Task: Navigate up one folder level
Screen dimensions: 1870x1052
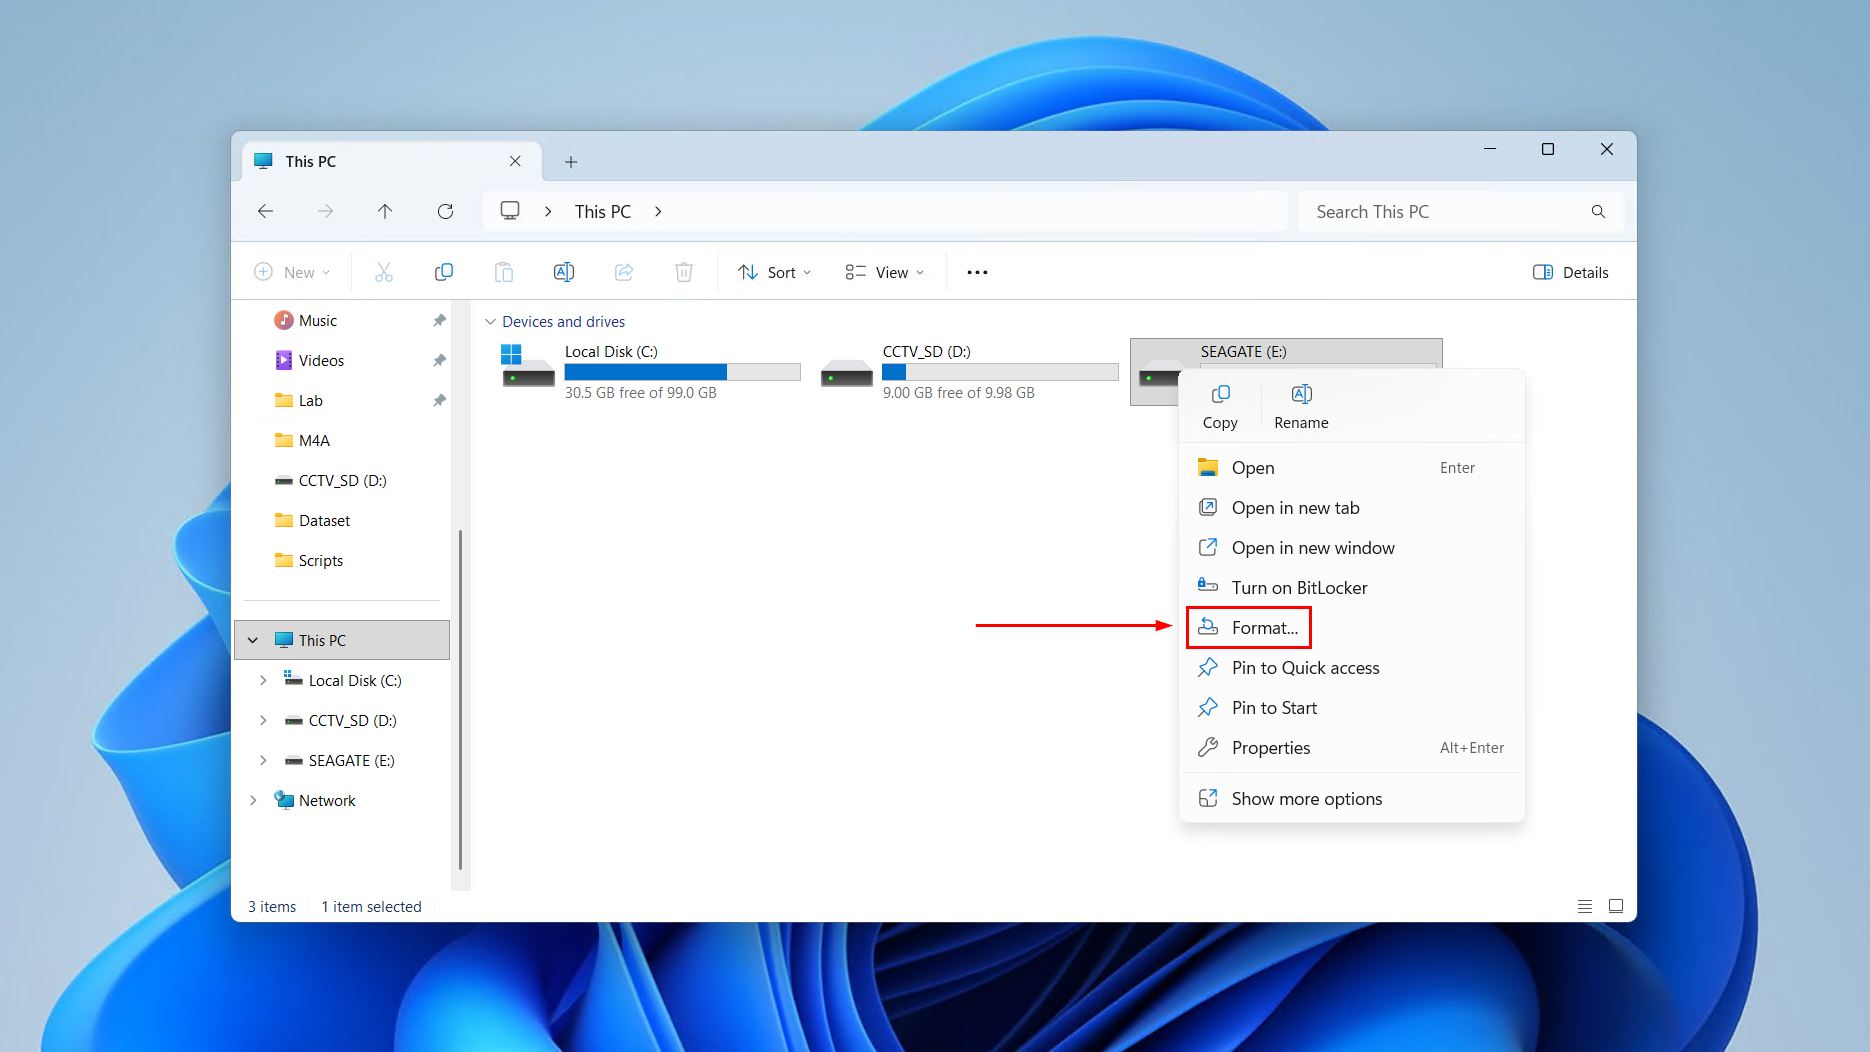Action: click(385, 211)
